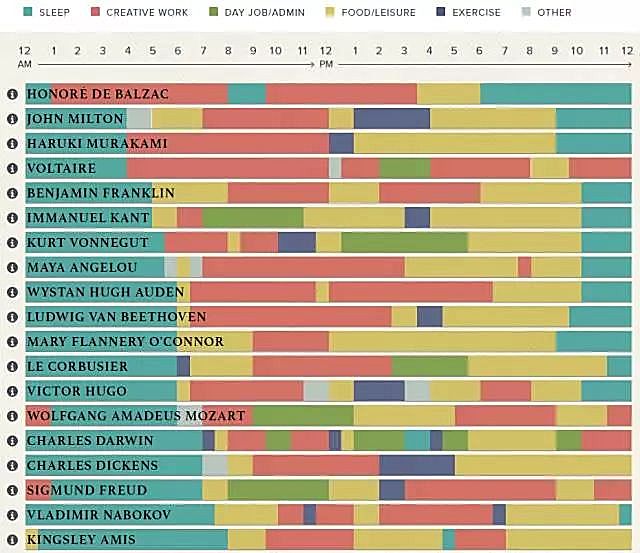Click the WYSTAN HUGH AUDEN name label

pos(106,292)
